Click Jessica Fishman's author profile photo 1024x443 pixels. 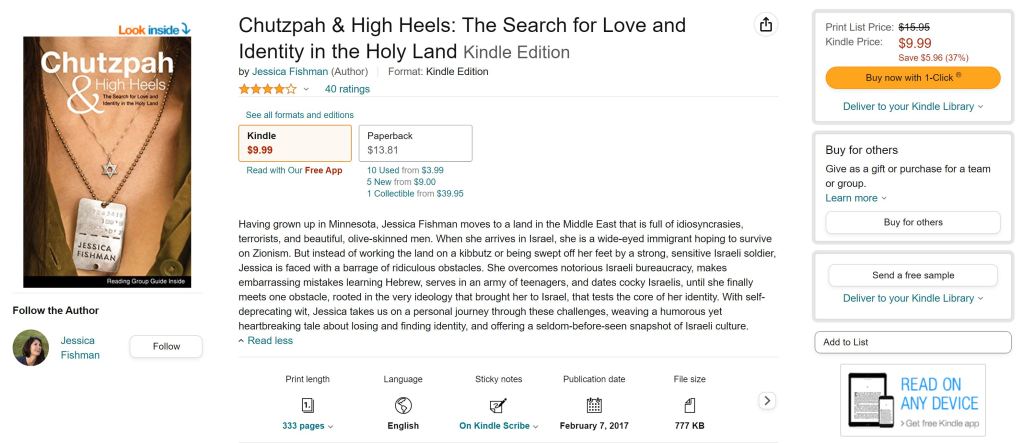[x=31, y=347]
